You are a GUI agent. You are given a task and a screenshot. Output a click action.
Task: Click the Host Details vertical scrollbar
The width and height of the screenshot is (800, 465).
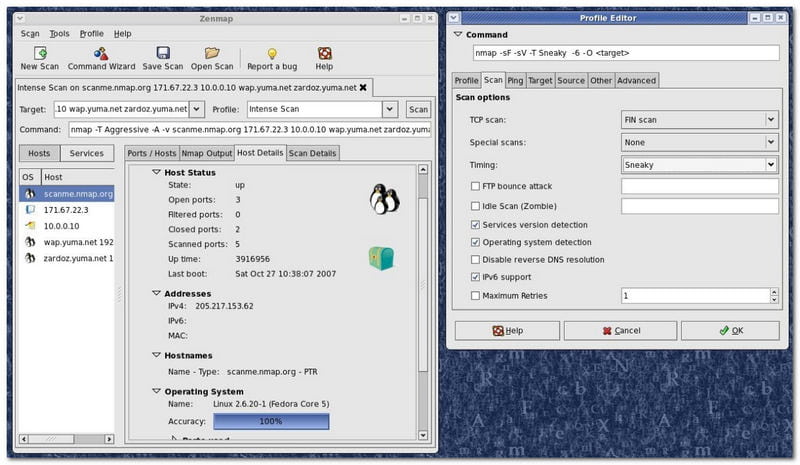click(x=423, y=302)
